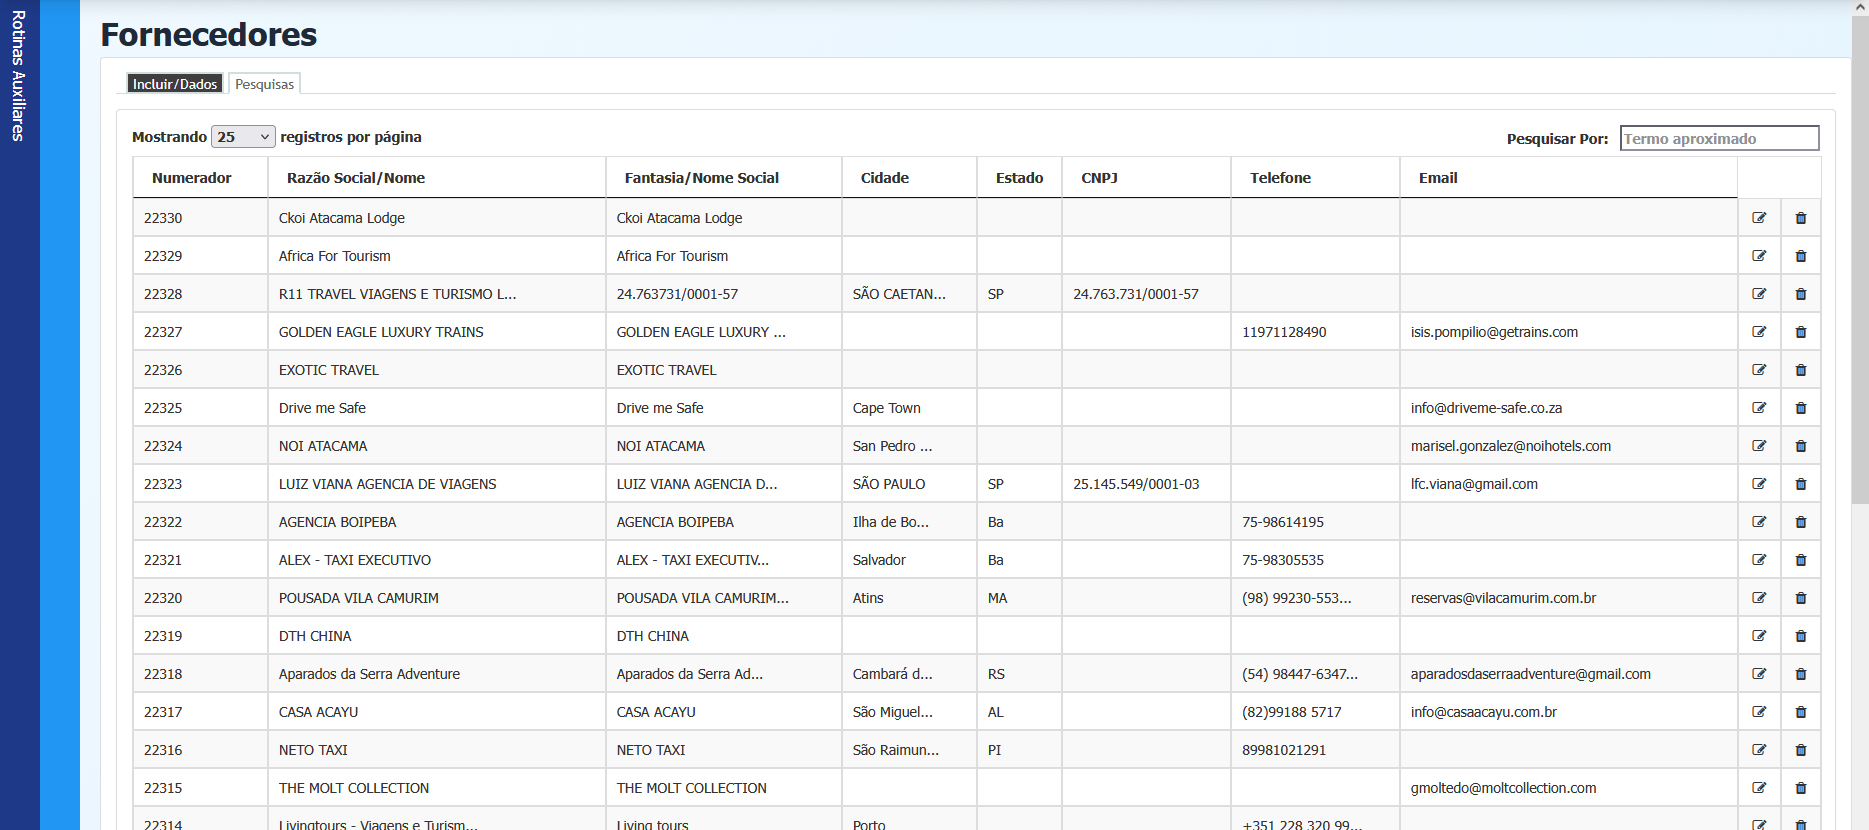
Task: Select the Incluir/Dados tab
Action: click(x=175, y=84)
